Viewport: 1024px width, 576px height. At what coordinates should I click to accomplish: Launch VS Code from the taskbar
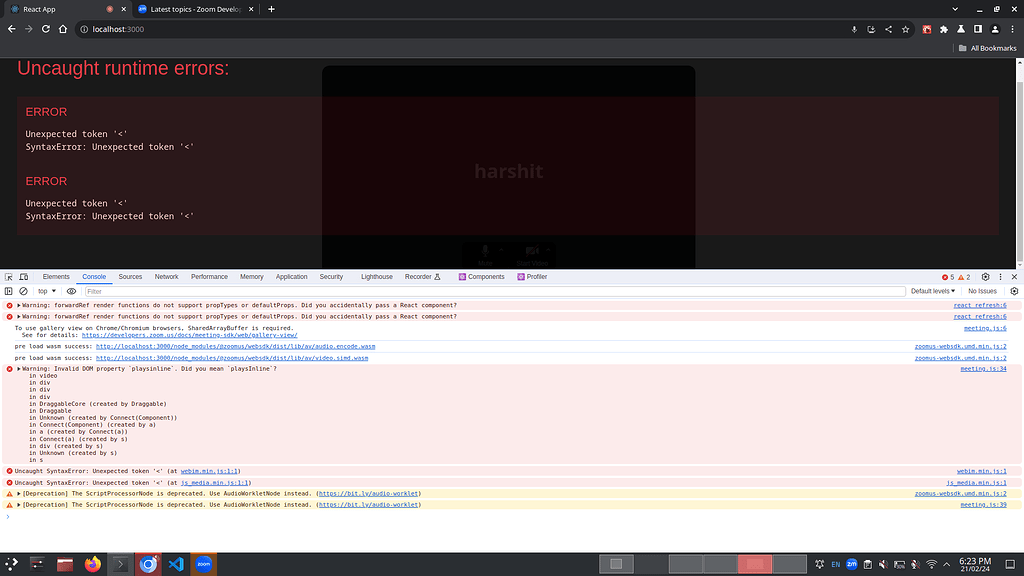175,564
